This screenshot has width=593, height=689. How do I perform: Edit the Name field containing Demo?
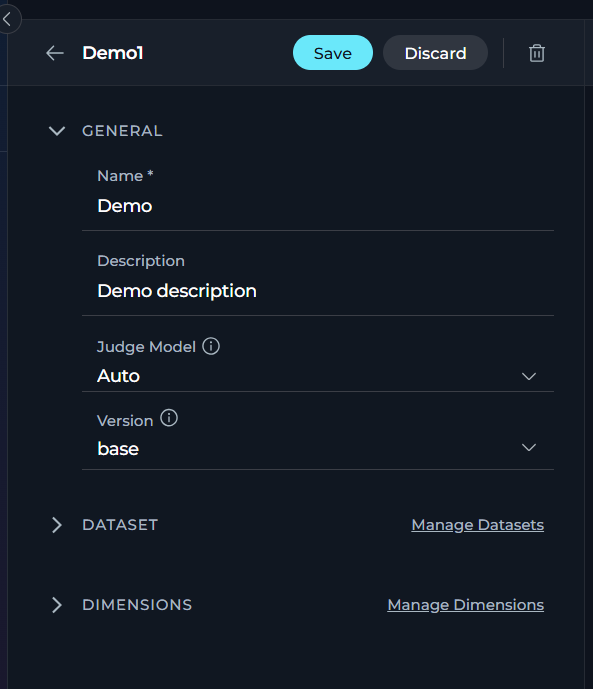(x=318, y=206)
